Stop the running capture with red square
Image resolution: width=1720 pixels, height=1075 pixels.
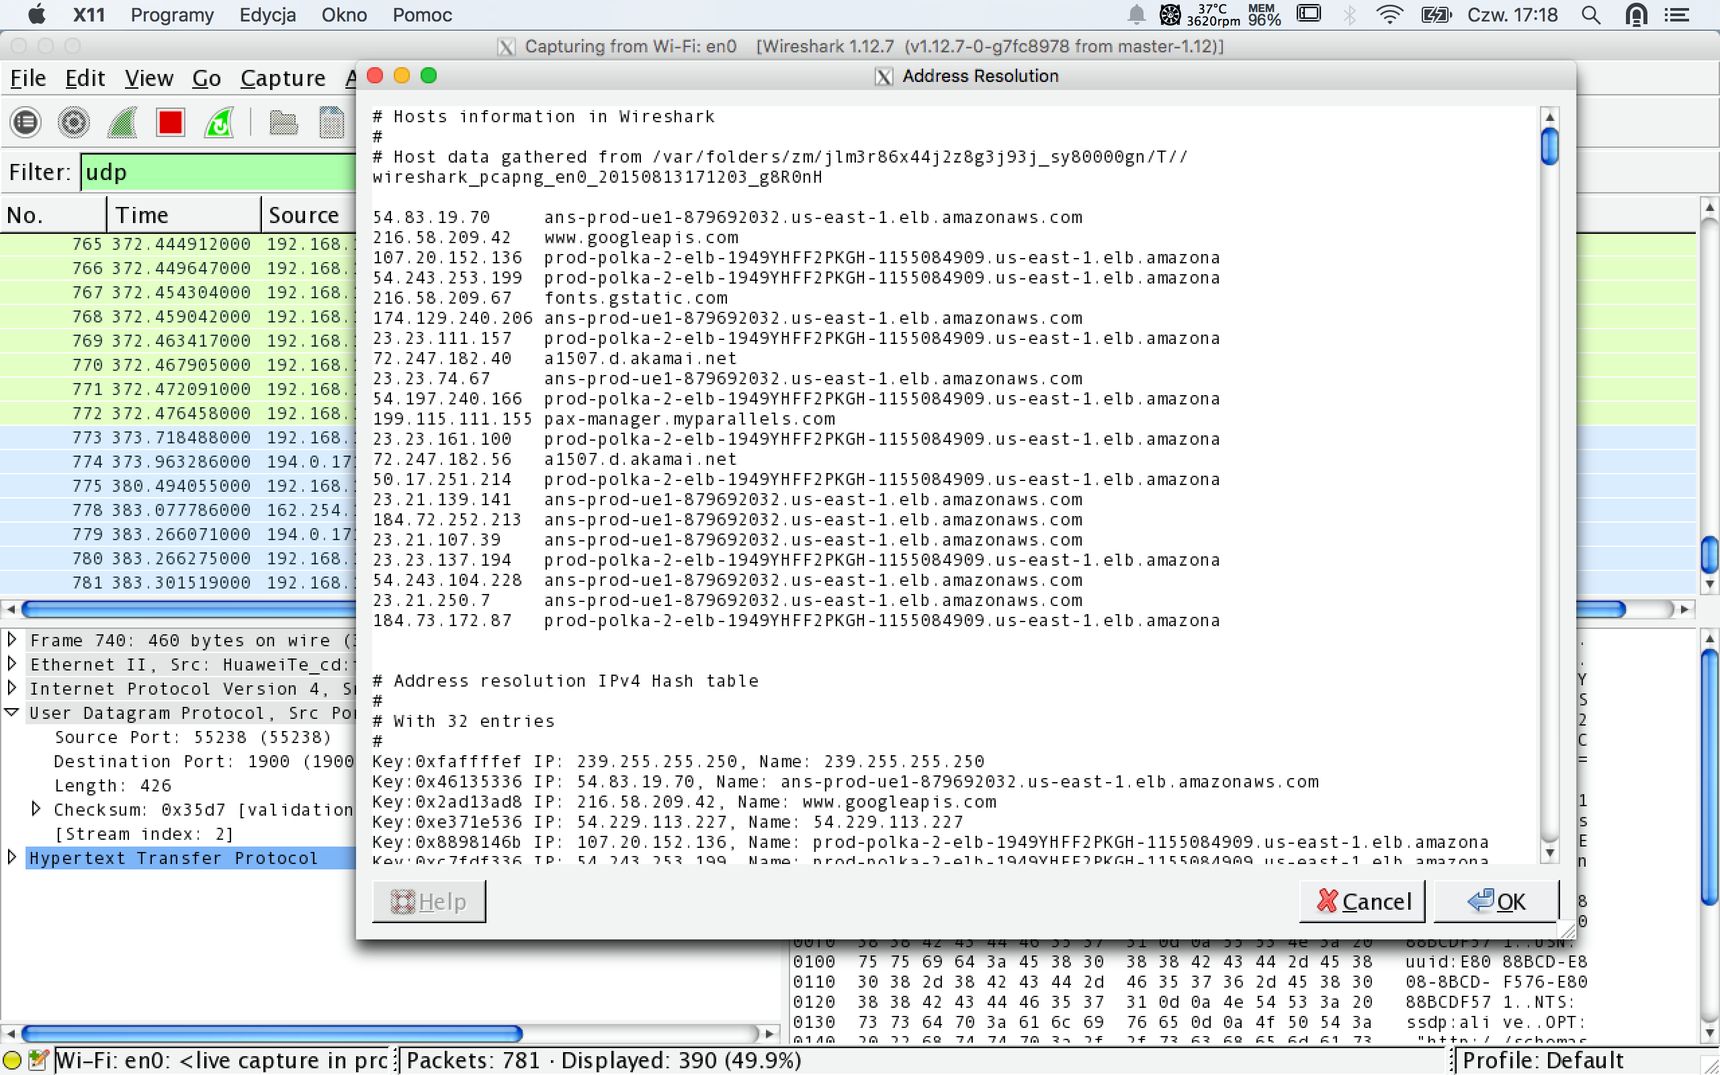coord(170,122)
